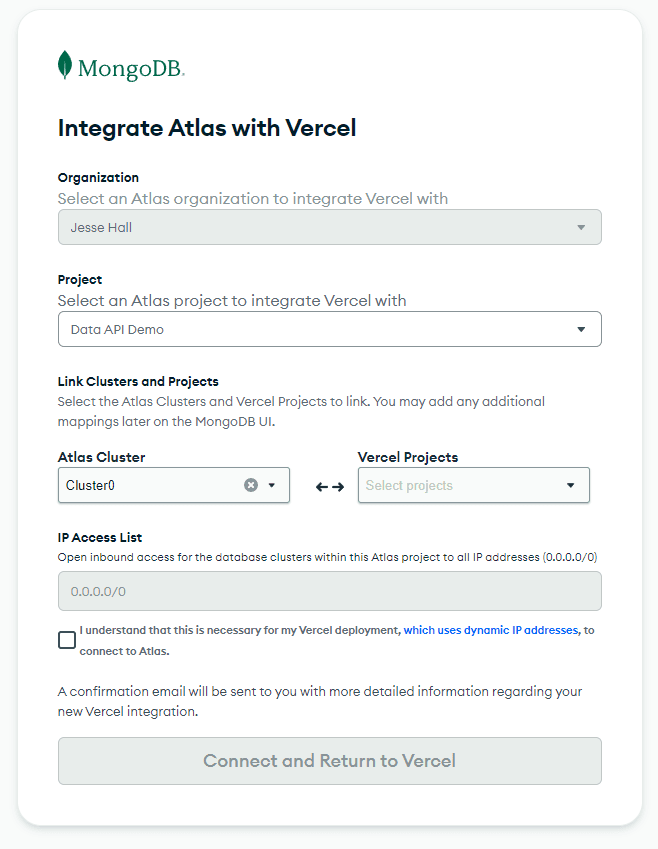Image resolution: width=658 pixels, height=849 pixels.
Task: Click the double-arrow link icon between cluster and projects
Action: 330,487
